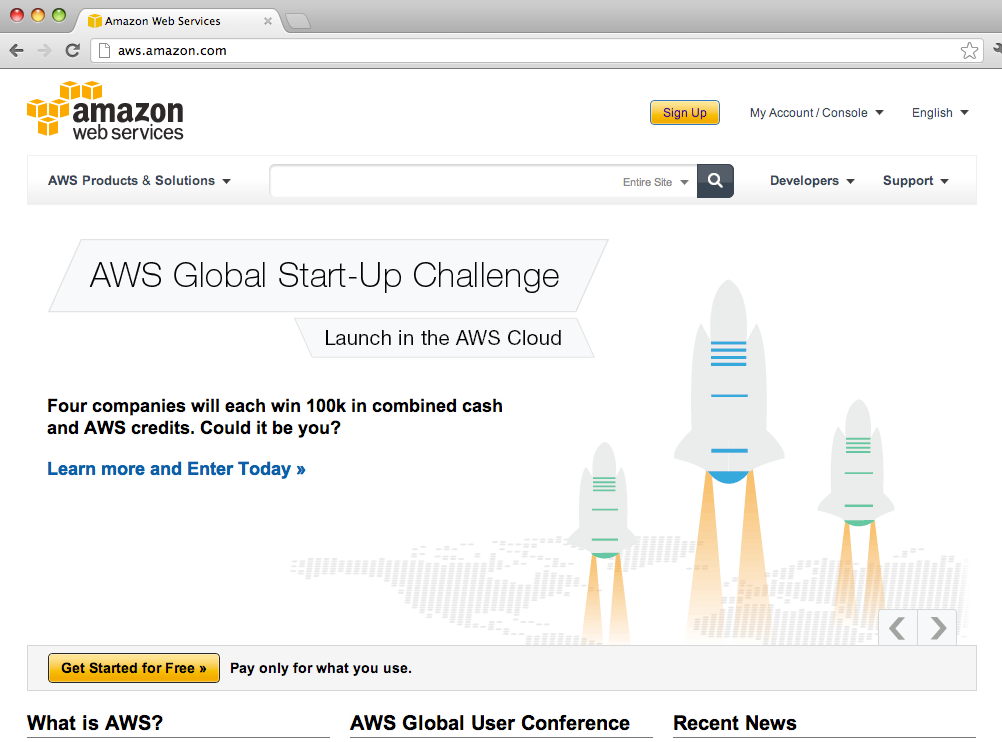Show next slide with right chevron
Image resolution: width=1002 pixels, height=742 pixels.
click(x=937, y=628)
